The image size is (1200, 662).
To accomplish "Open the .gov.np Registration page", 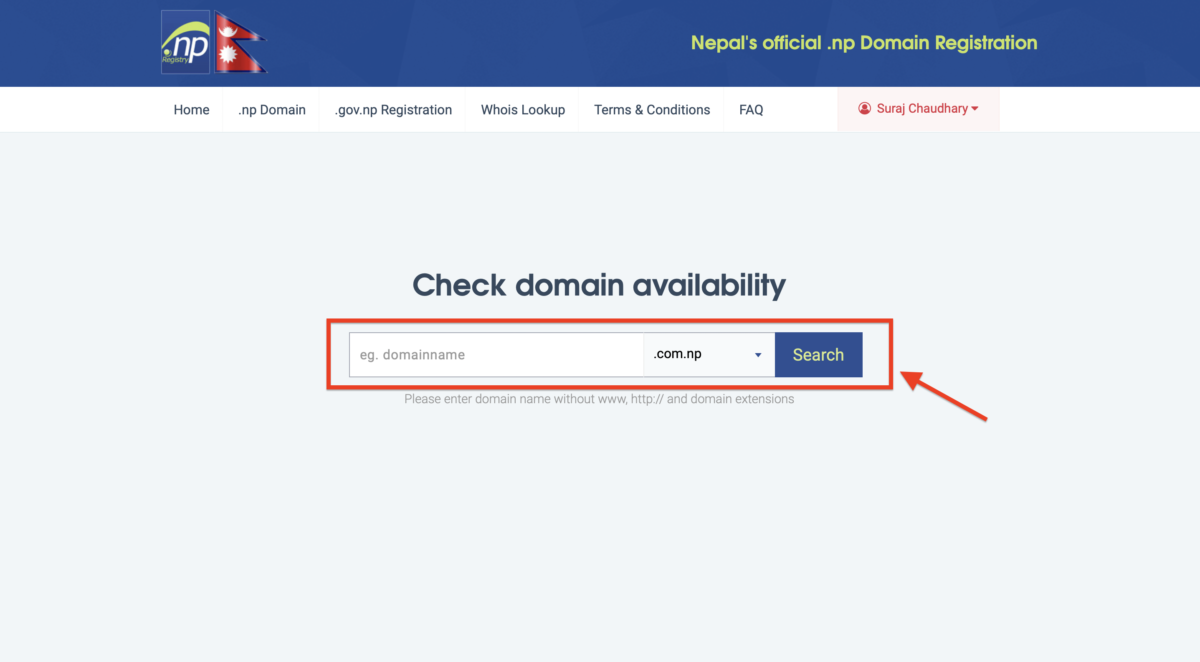I will tap(392, 109).
